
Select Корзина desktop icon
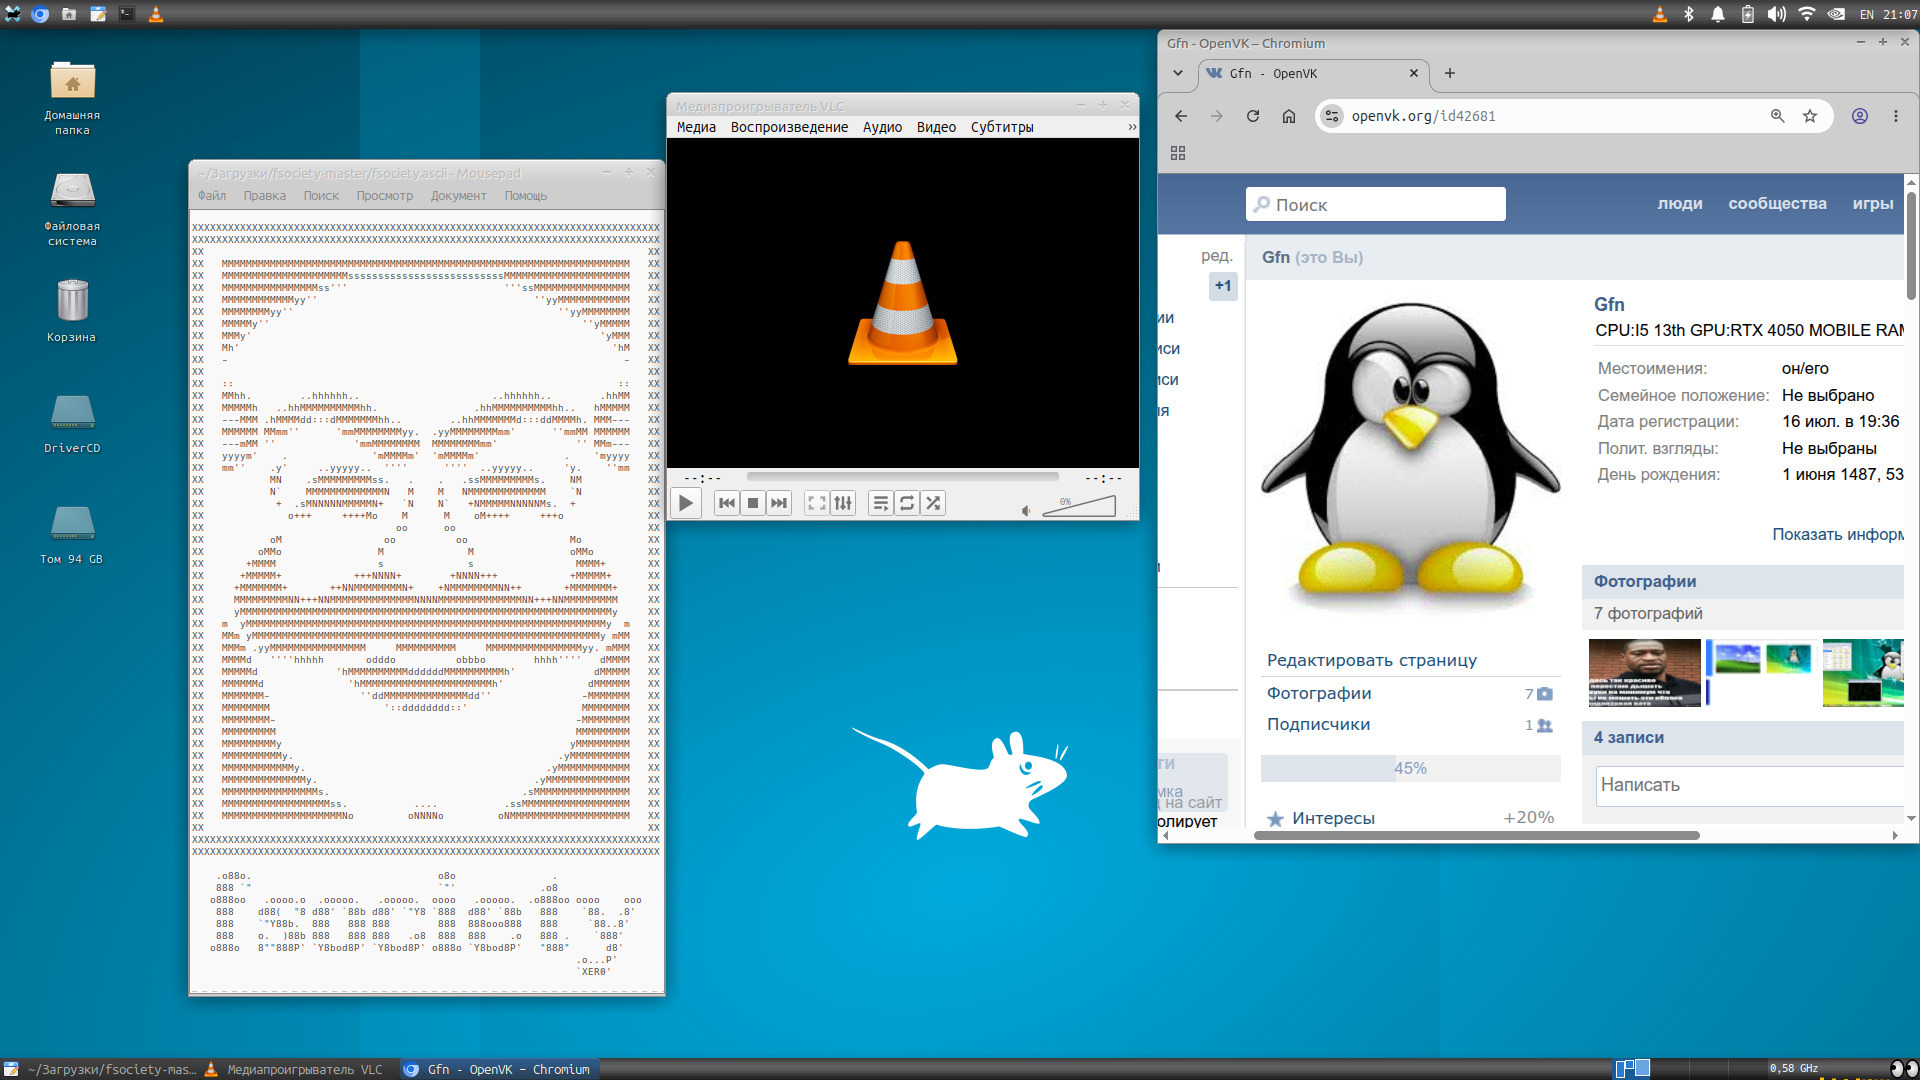pos(72,310)
